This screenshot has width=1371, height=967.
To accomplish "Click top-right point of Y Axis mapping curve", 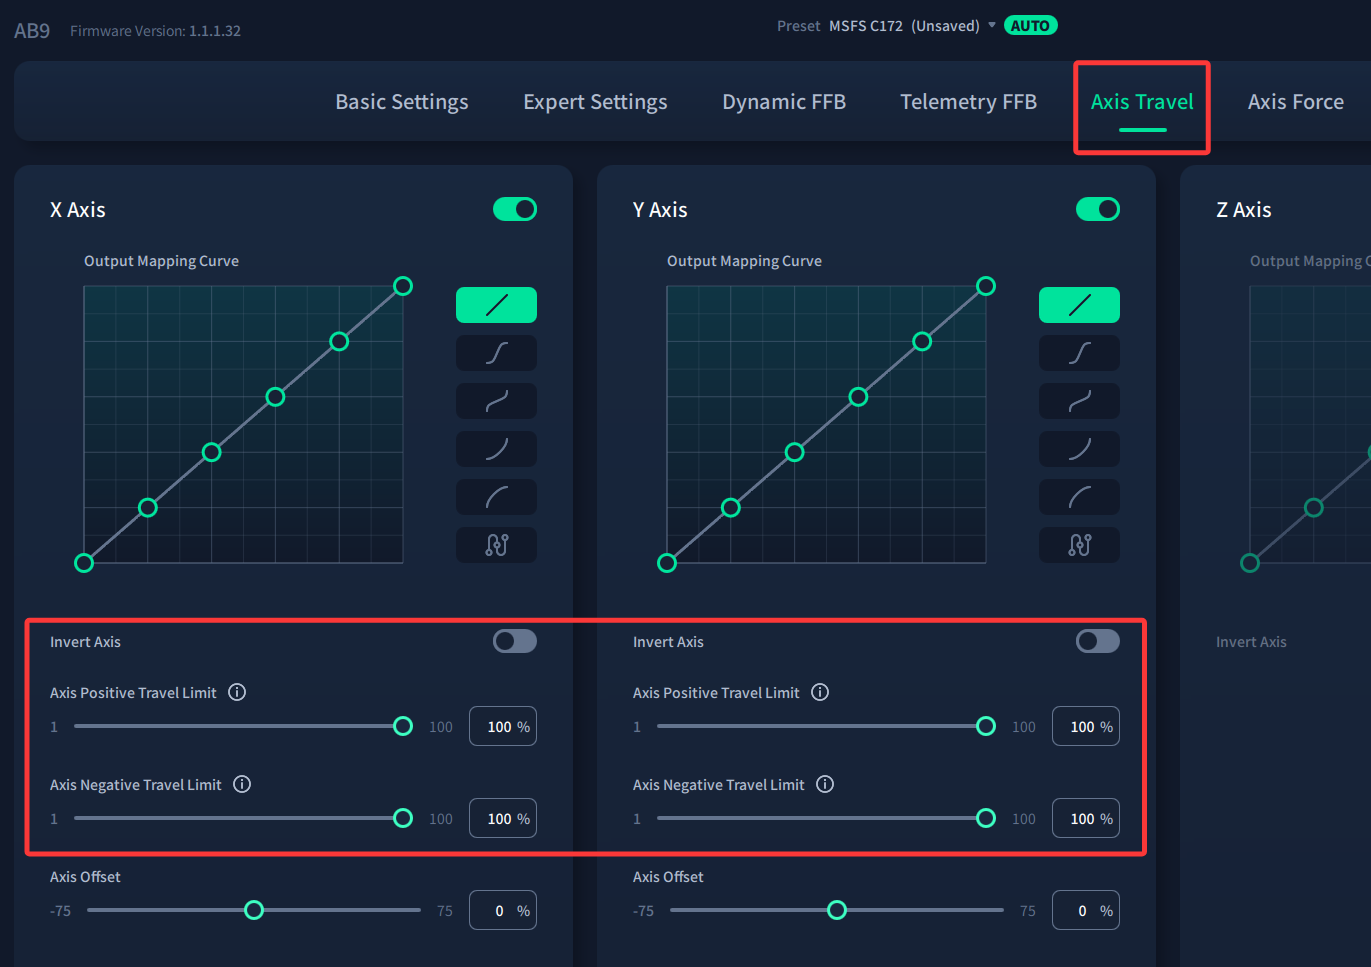I will click(986, 286).
